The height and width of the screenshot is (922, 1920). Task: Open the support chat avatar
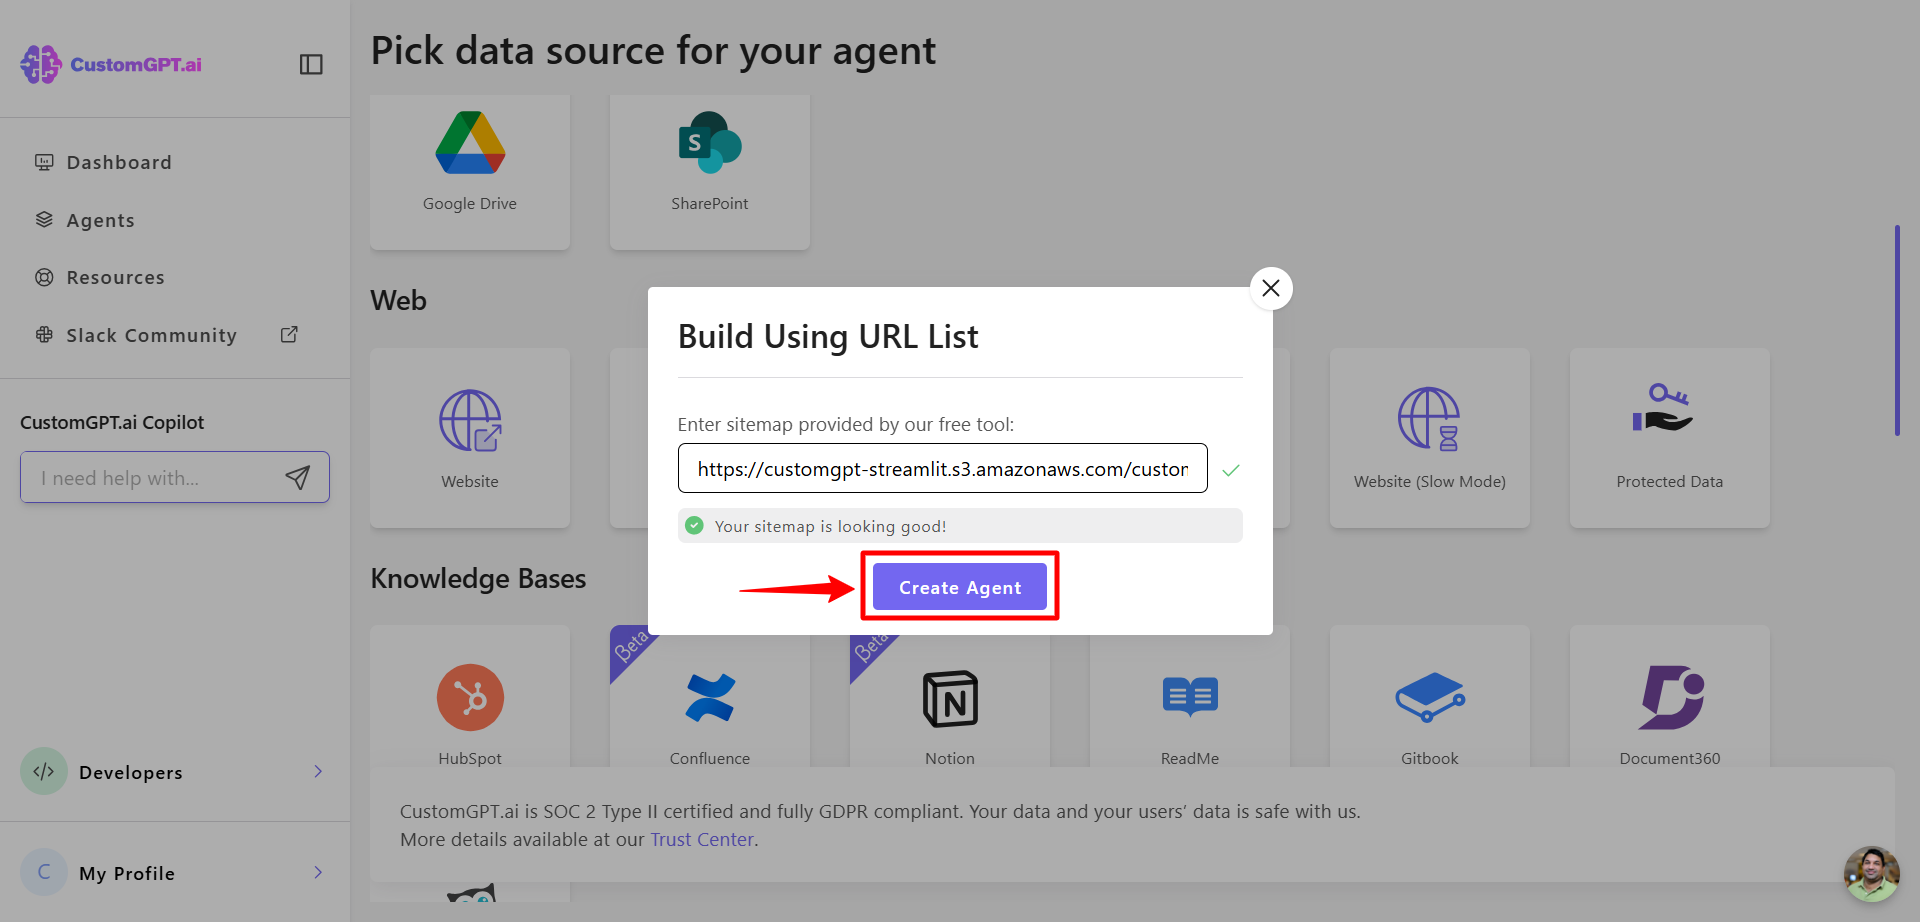(1871, 874)
